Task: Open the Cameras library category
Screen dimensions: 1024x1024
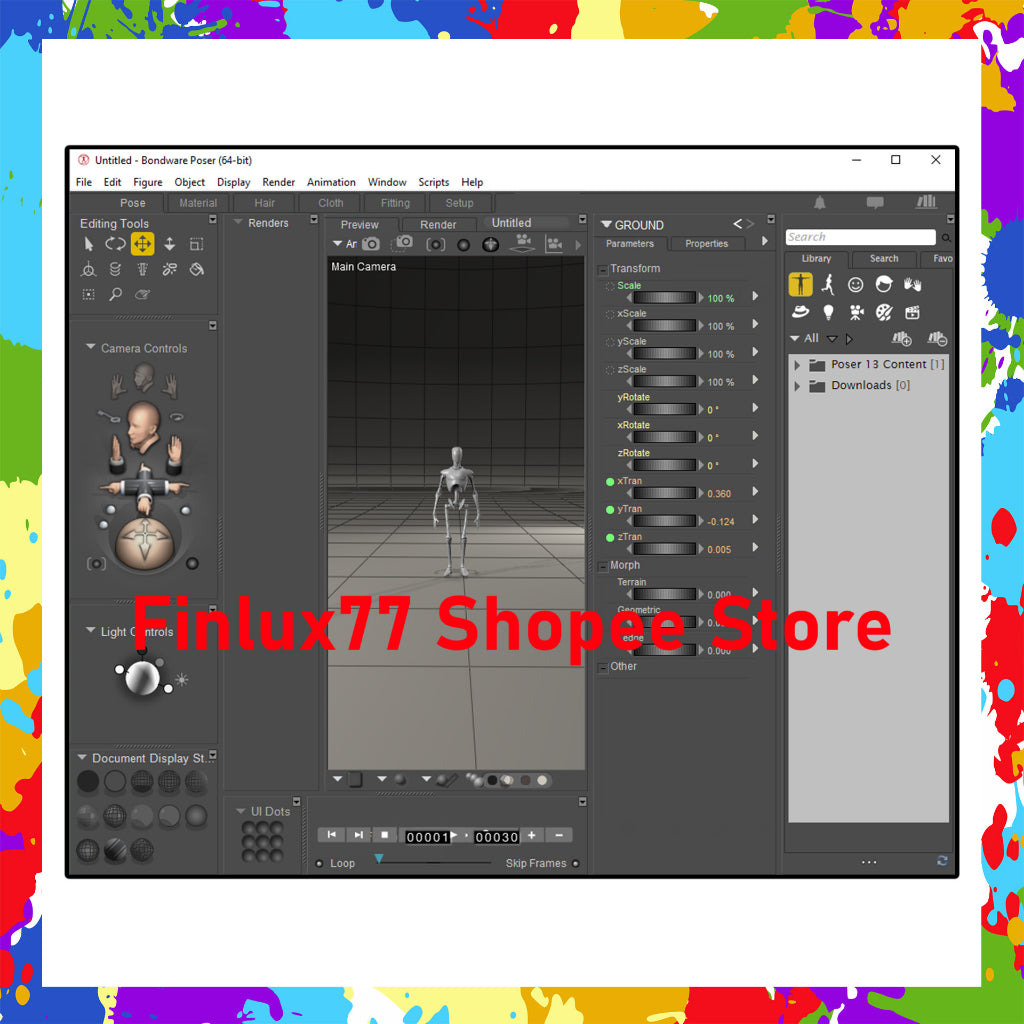Action: [855, 313]
